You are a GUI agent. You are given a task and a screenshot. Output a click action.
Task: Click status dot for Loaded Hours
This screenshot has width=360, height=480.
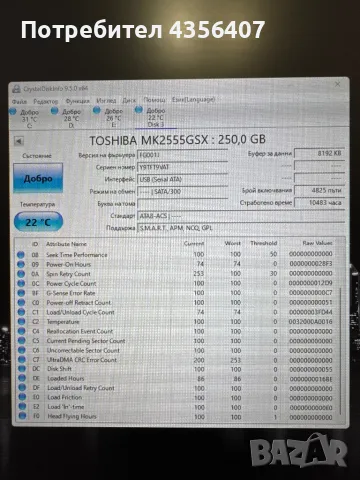pos(22,378)
